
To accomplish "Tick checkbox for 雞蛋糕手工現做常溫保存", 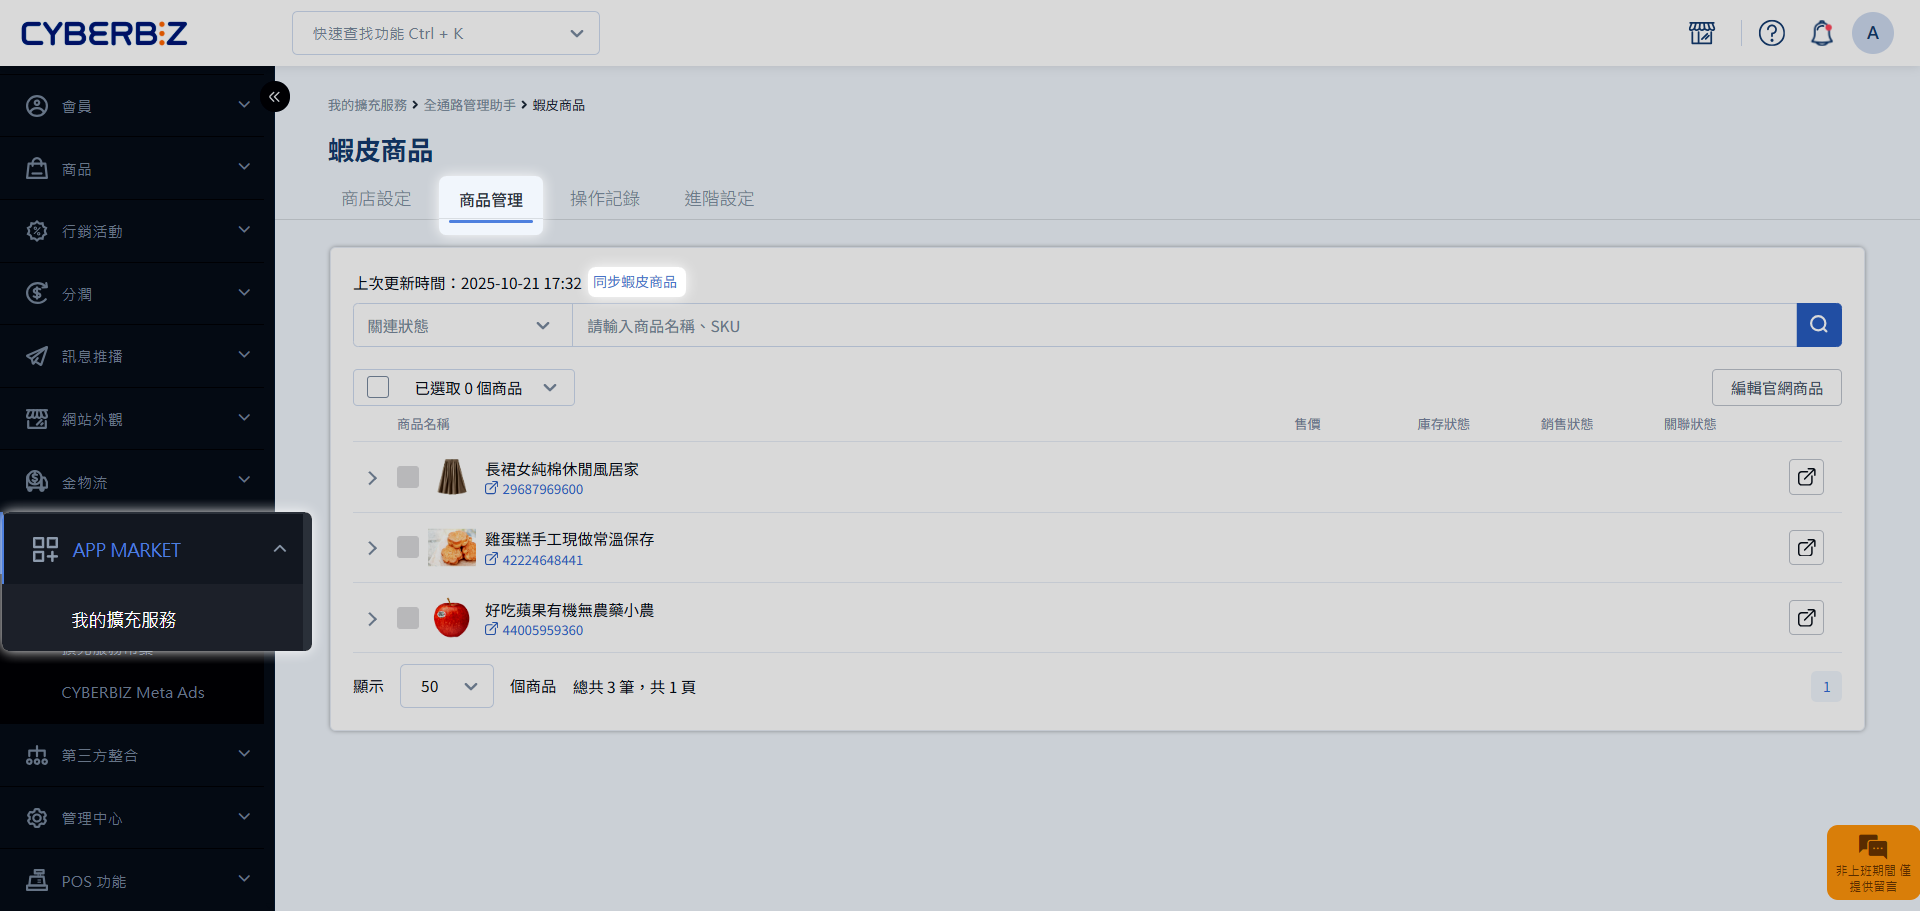I will pos(408,547).
